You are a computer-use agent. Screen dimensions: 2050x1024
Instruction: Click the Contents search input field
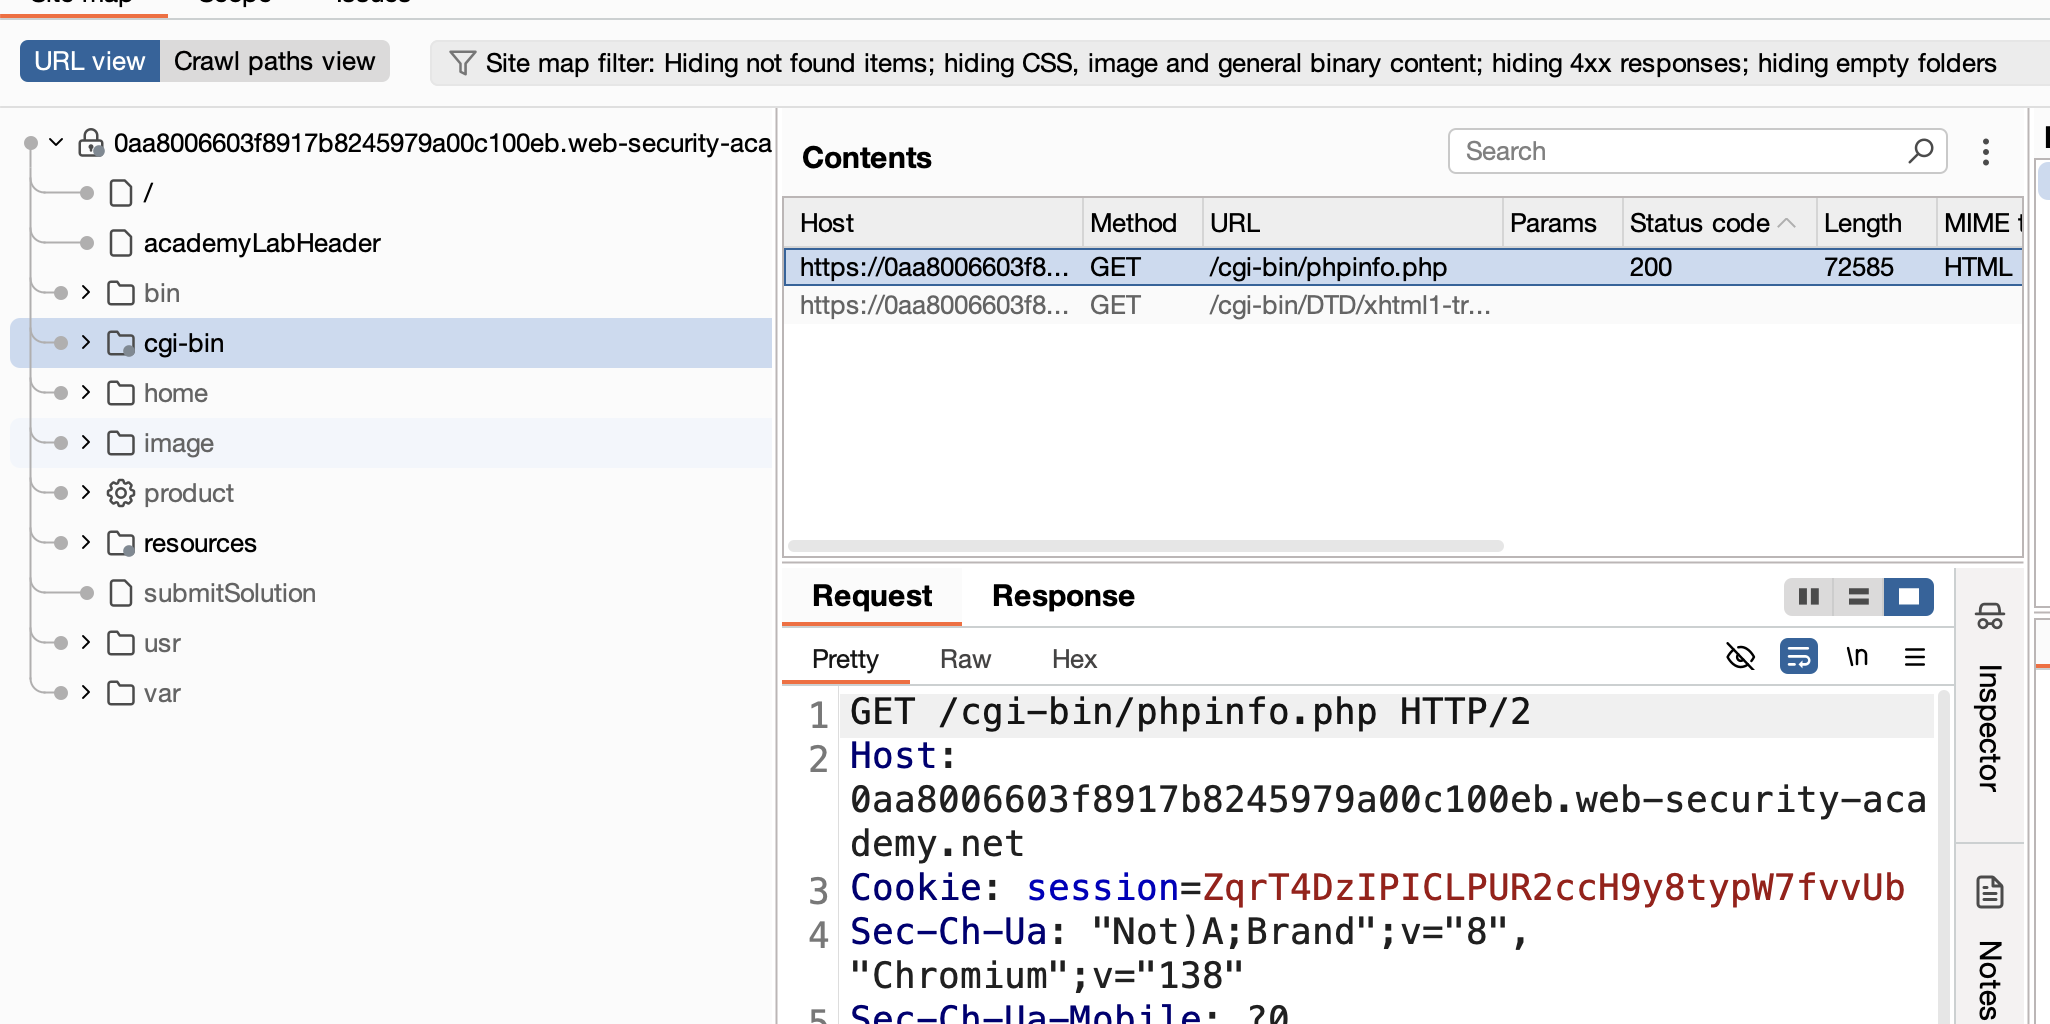click(x=1680, y=151)
